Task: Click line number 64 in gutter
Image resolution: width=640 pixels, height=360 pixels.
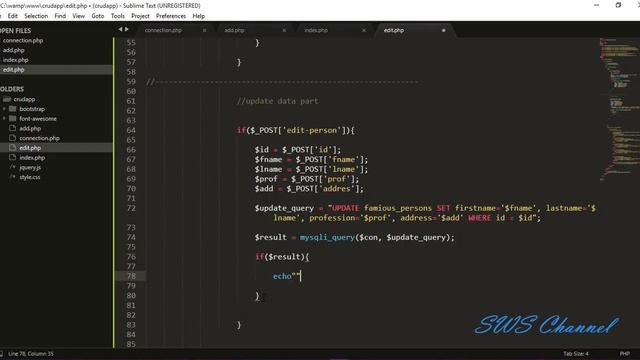Action: coord(131,130)
